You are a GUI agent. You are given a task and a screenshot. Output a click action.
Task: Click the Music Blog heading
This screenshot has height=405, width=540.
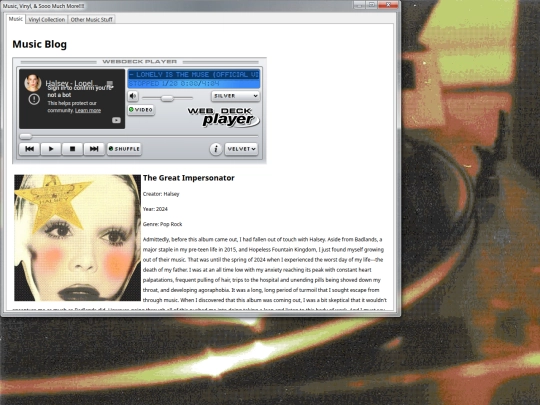(40, 44)
